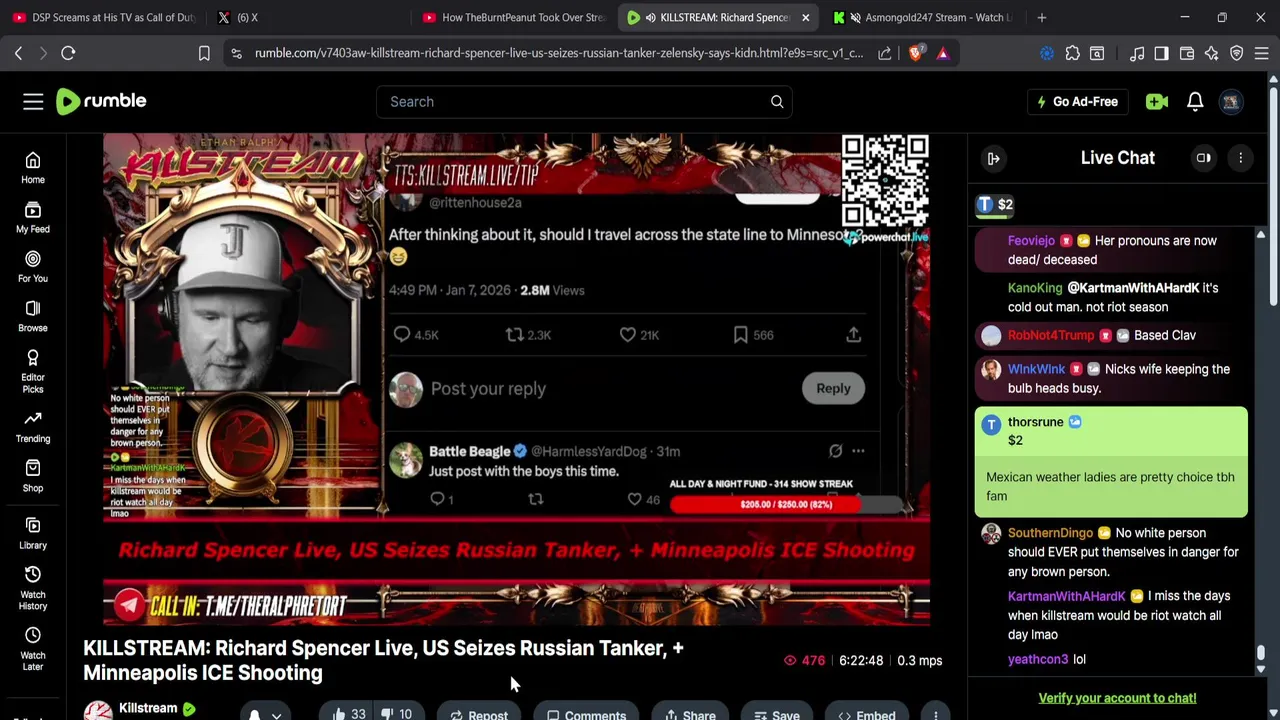Image resolution: width=1280 pixels, height=720 pixels.
Task: Save the video to a playlist
Action: [x=776, y=713]
